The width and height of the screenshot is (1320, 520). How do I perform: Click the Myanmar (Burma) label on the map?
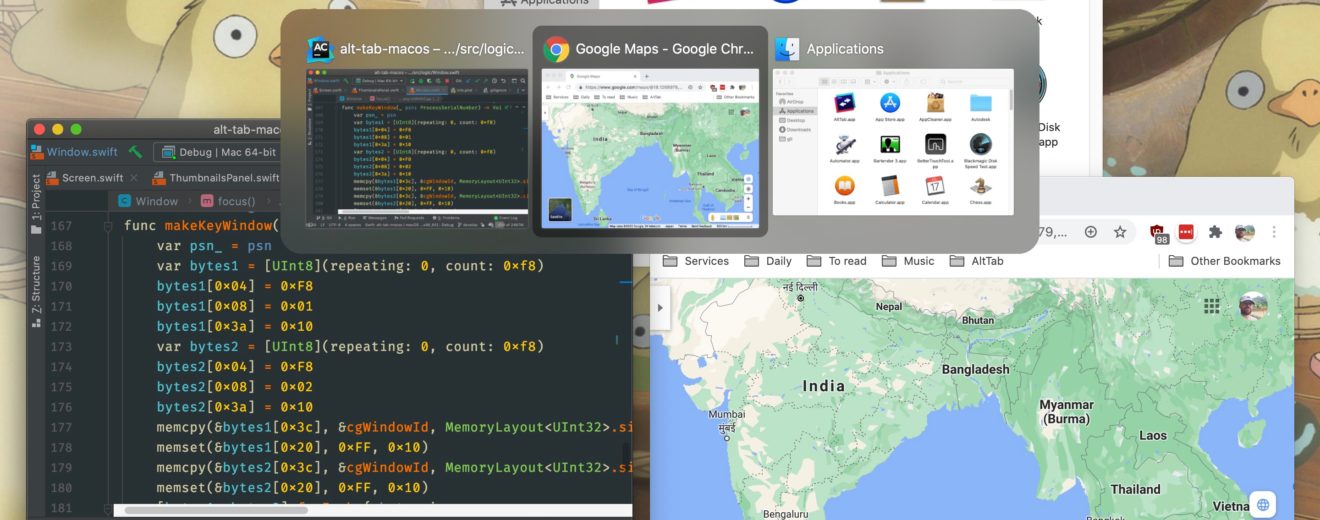pos(1066,412)
